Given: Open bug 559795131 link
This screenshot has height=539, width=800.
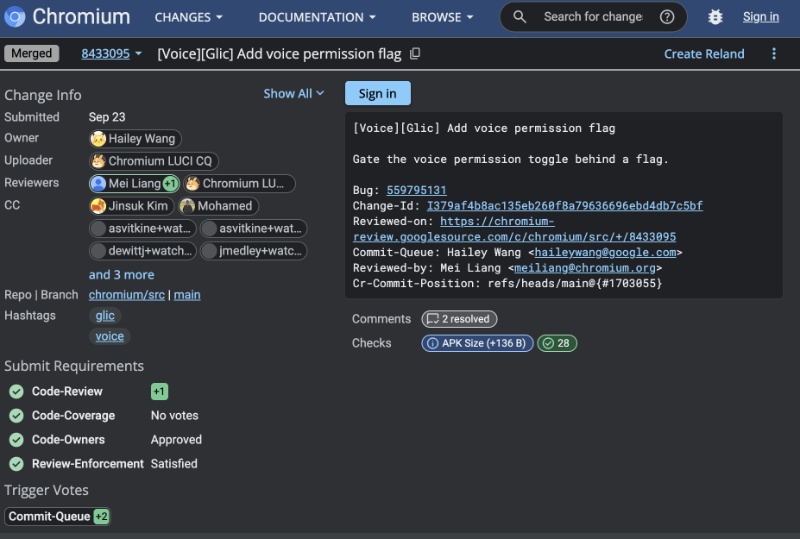Looking at the screenshot, I should tap(416, 190).
